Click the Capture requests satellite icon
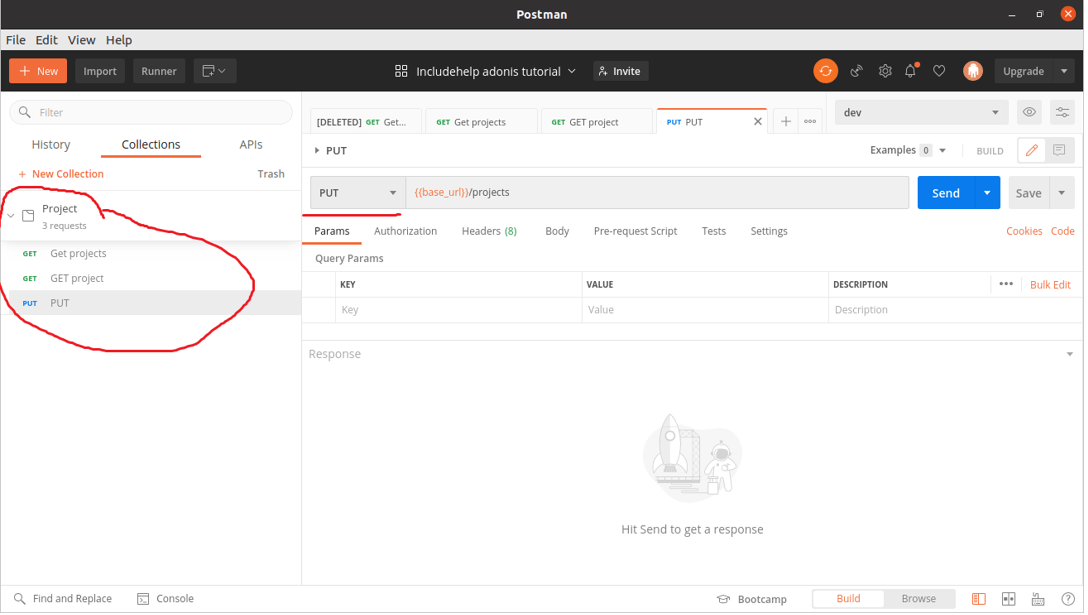Screen dimensions: 1088x615 856,71
